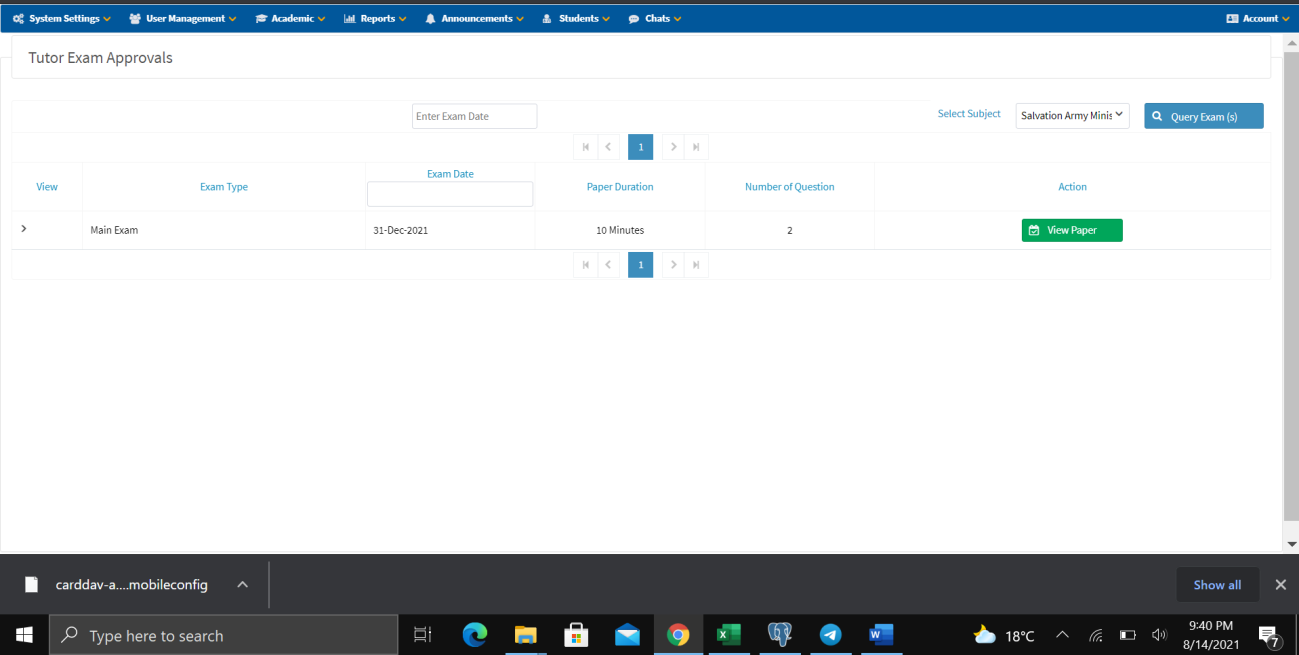Expand the Academic dropdown menu

click(291, 19)
